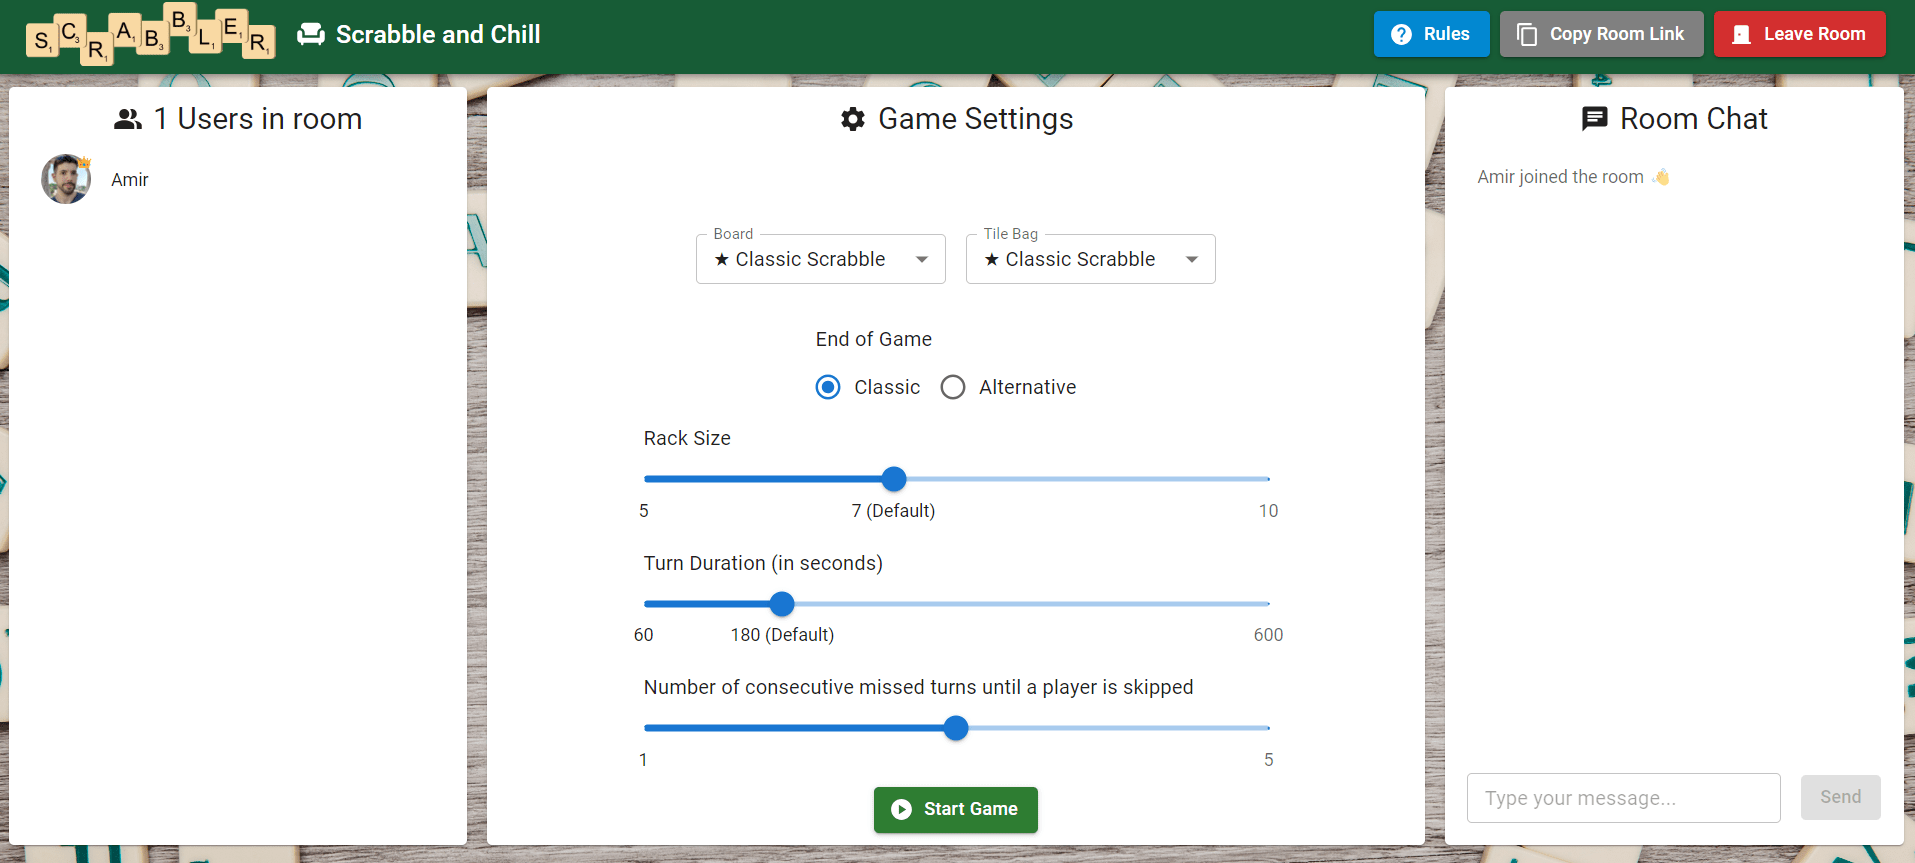This screenshot has height=863, width=1915.
Task: Click the copy icon in Copy Room Link
Action: coord(1527,34)
